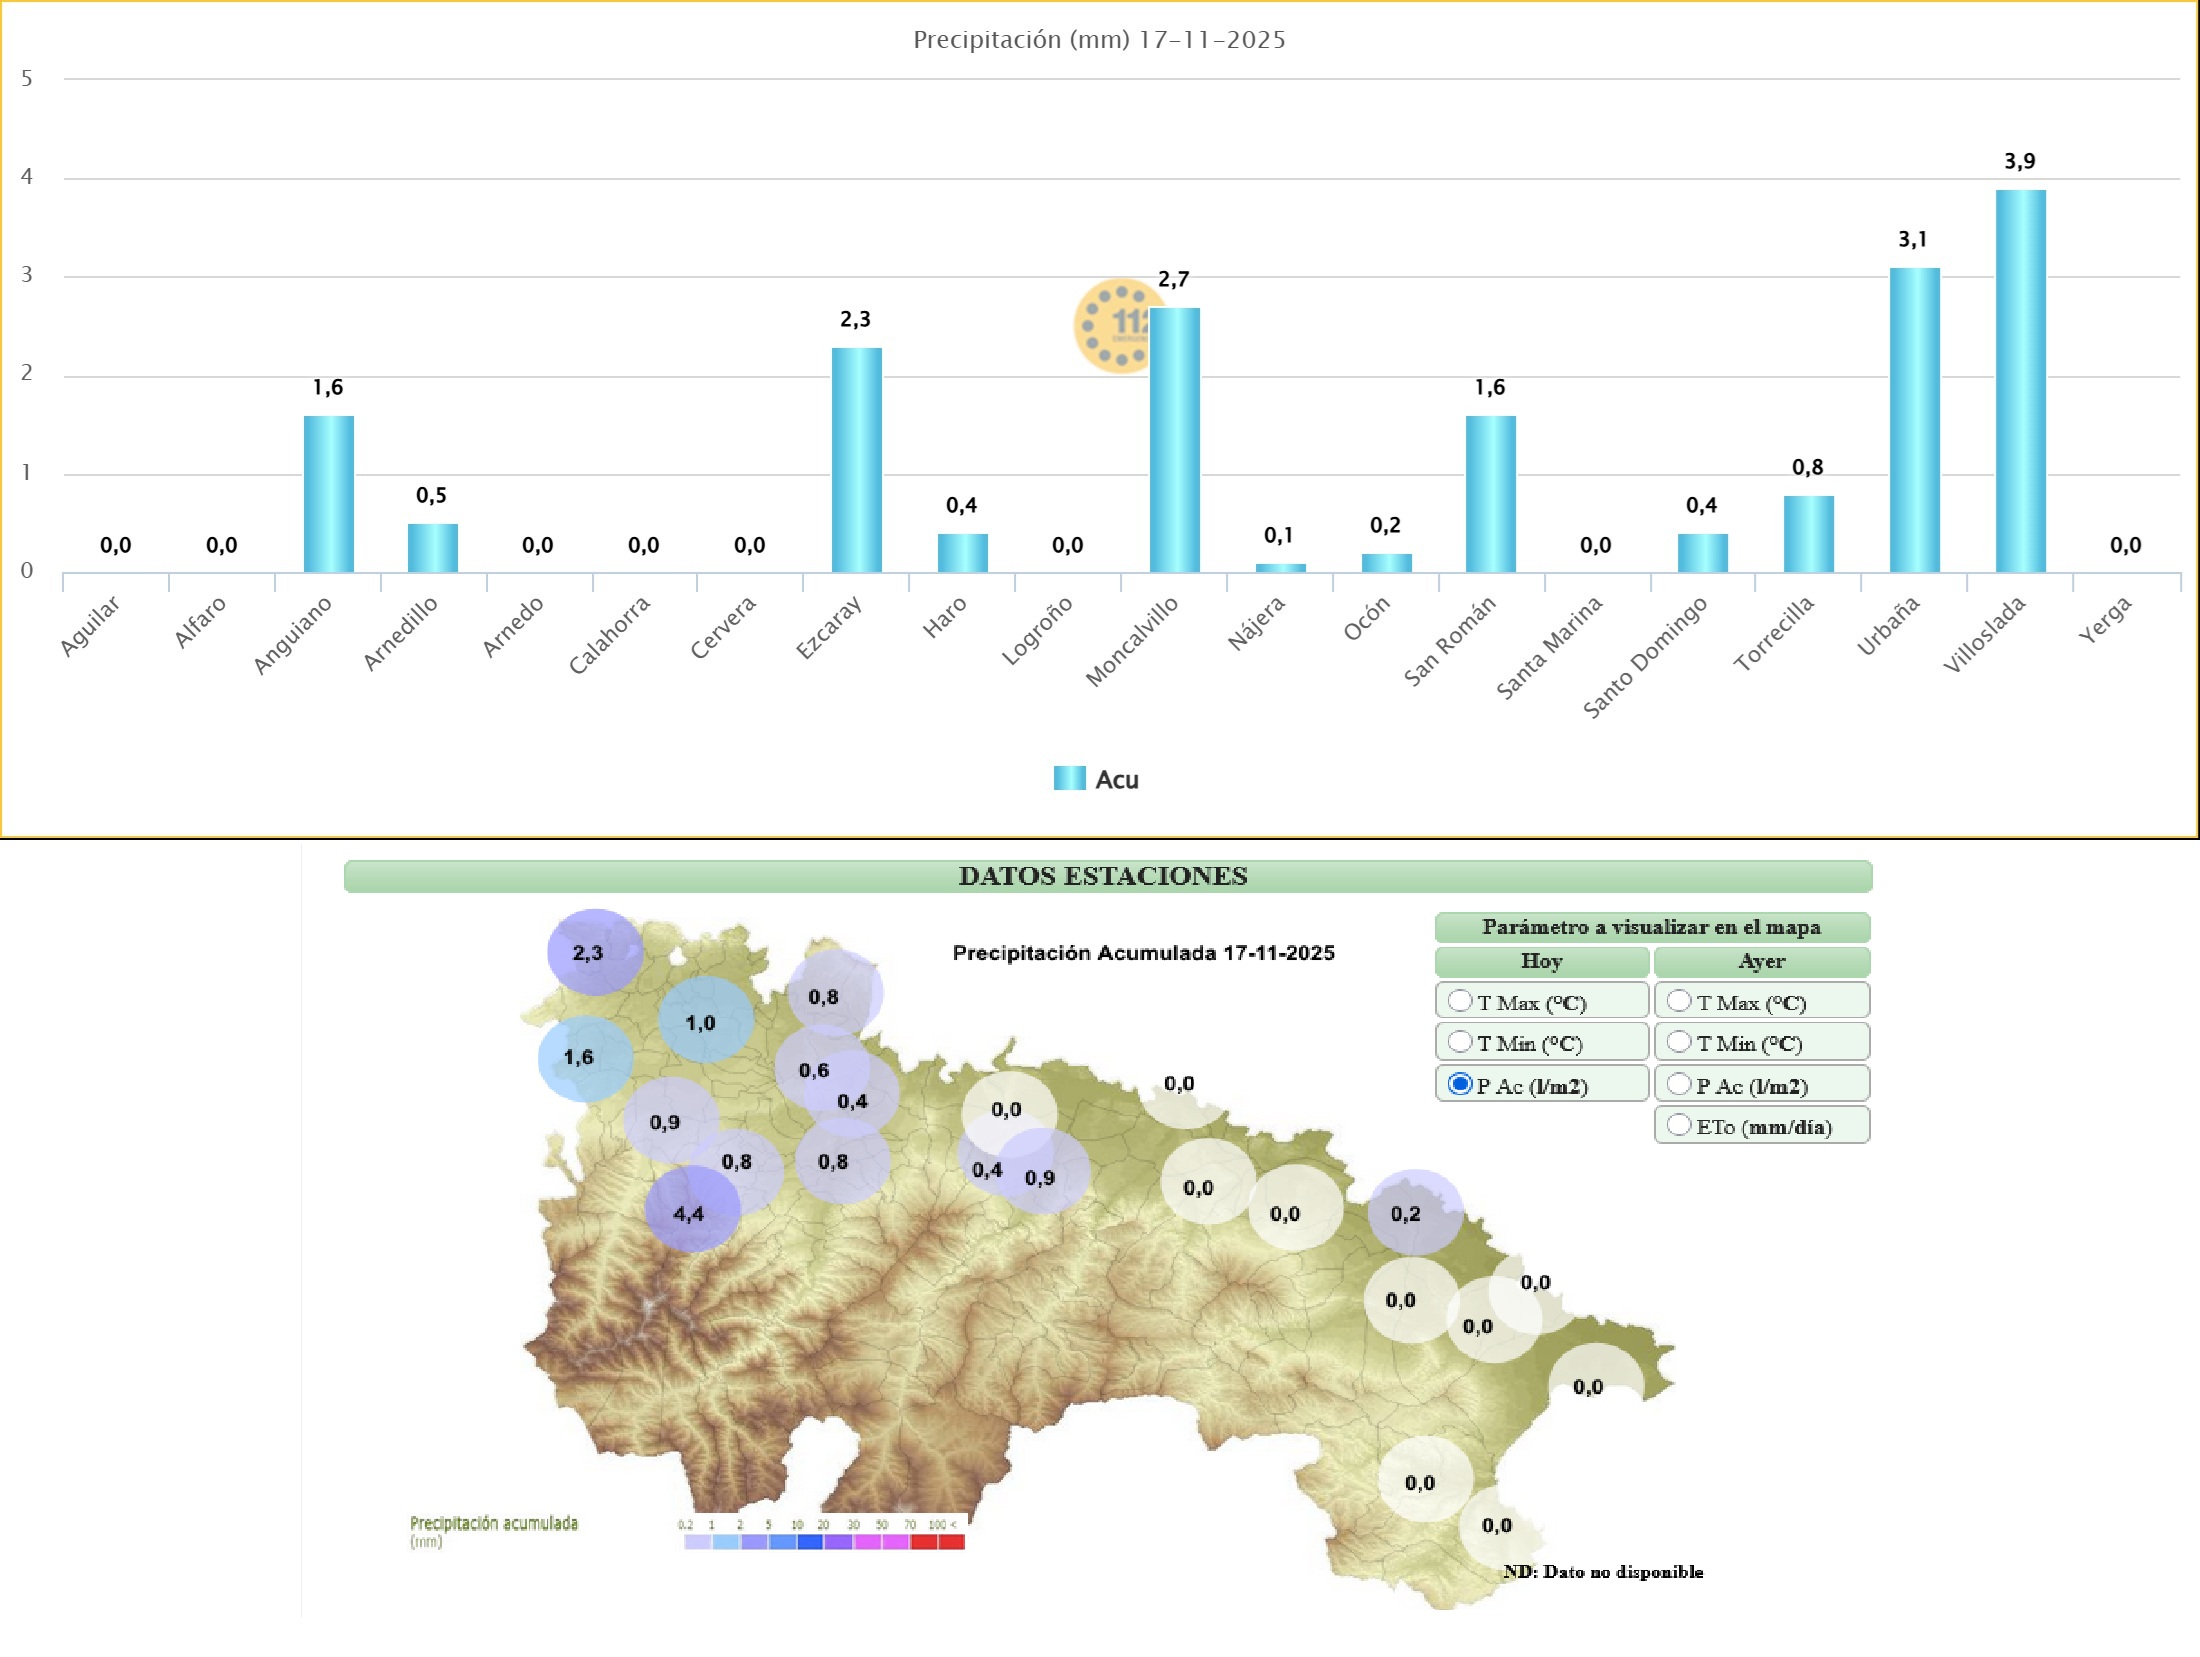Click the Nájera axis label
The height and width of the screenshot is (1657, 2200).
pyautogui.click(x=1256, y=623)
